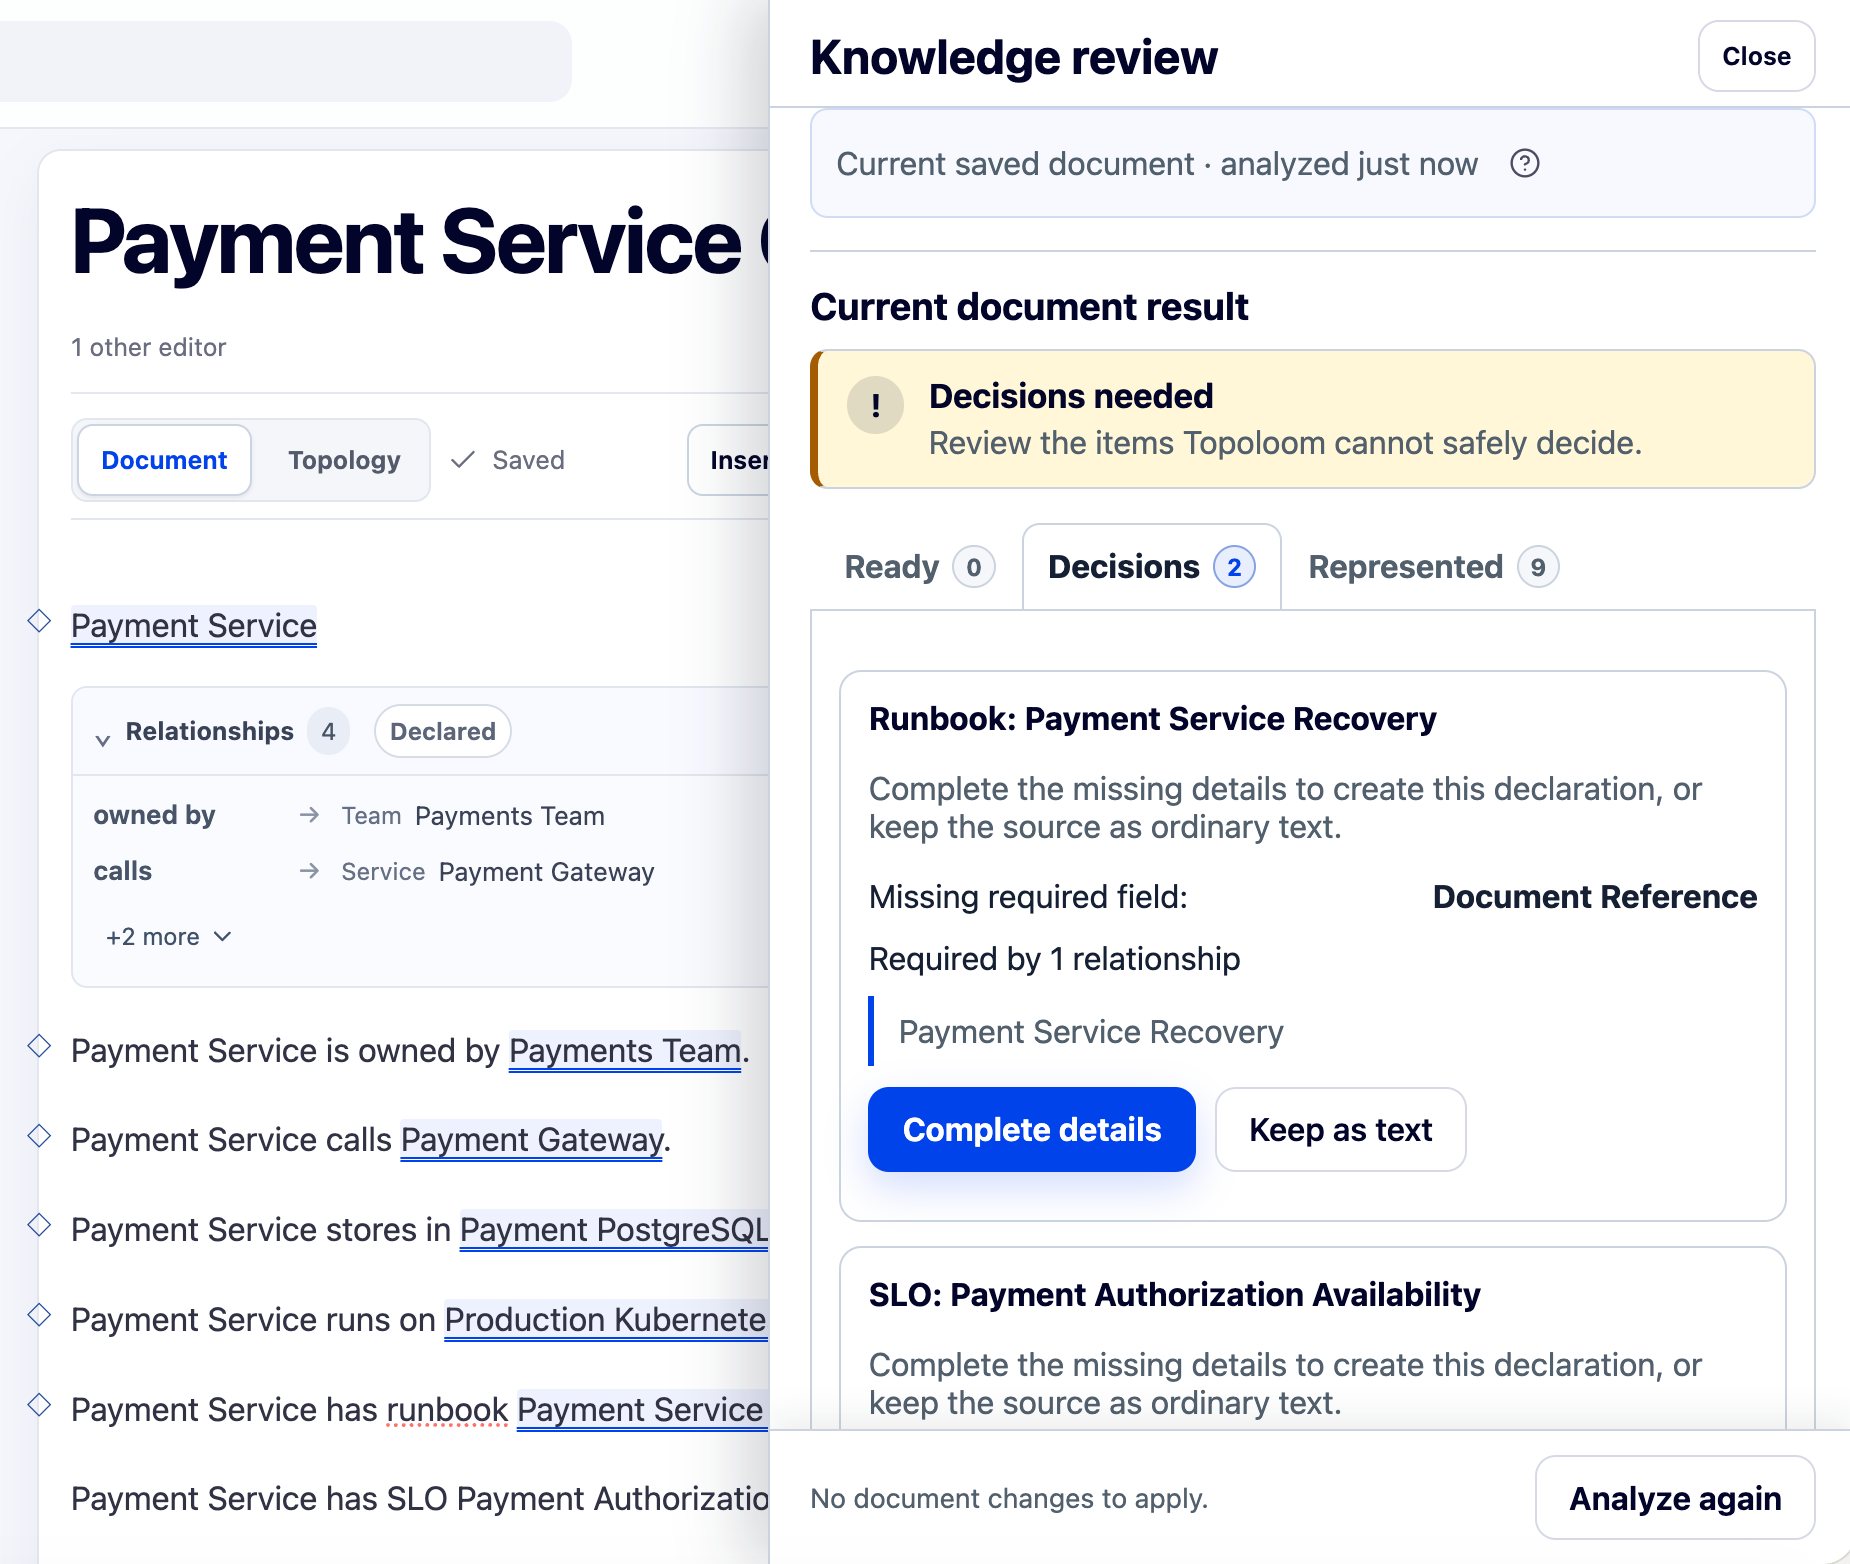Open the Ready tab
The height and width of the screenshot is (1564, 1850).
coord(917,567)
